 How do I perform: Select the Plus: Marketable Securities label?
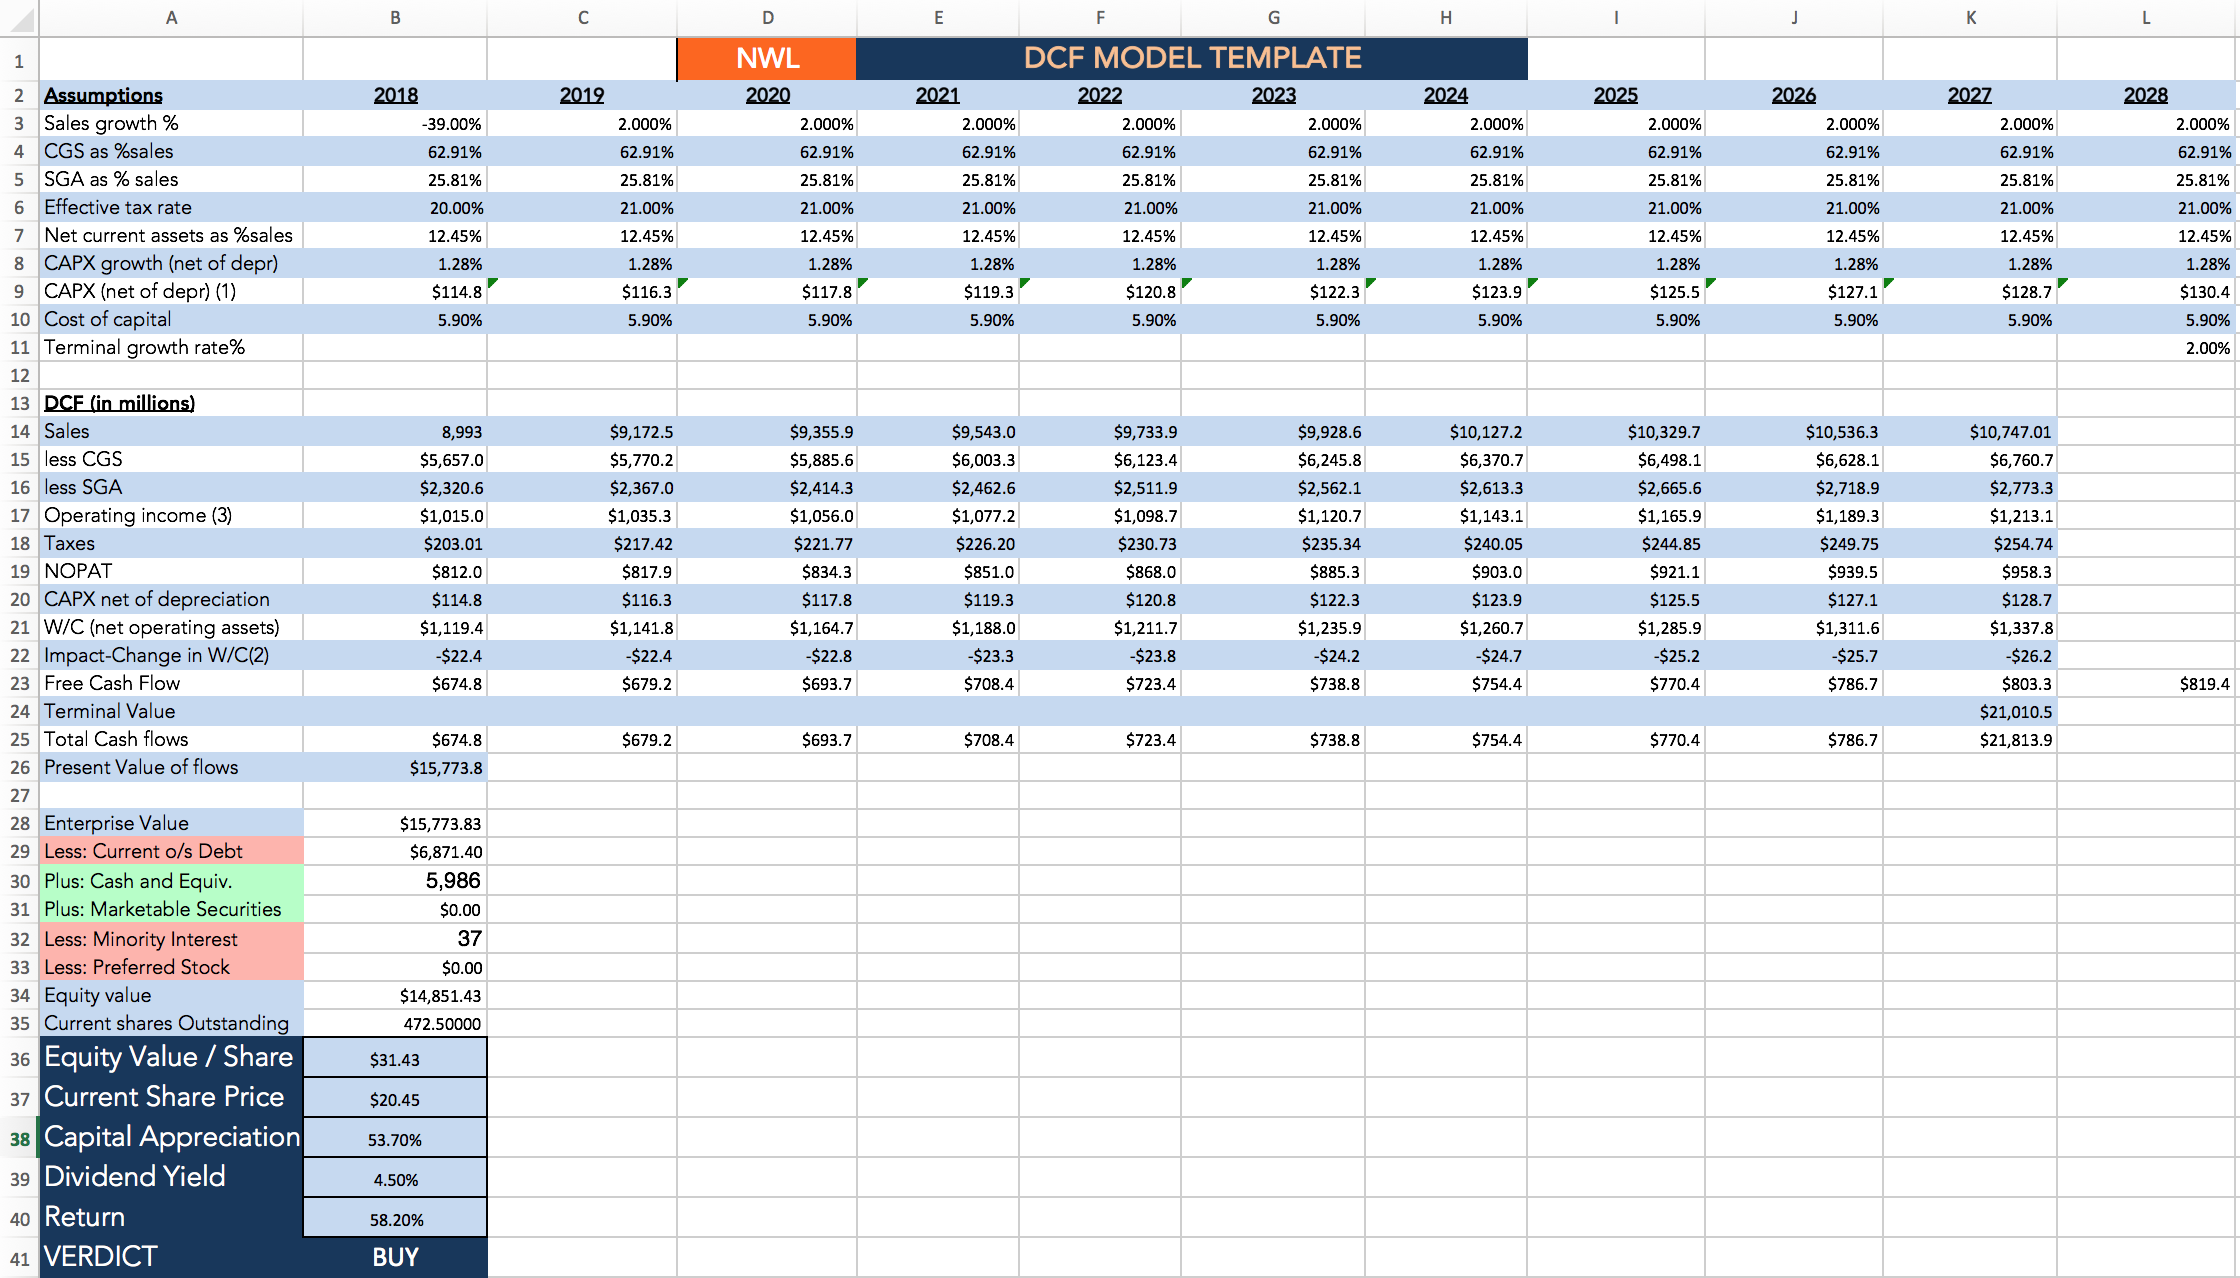(x=171, y=909)
